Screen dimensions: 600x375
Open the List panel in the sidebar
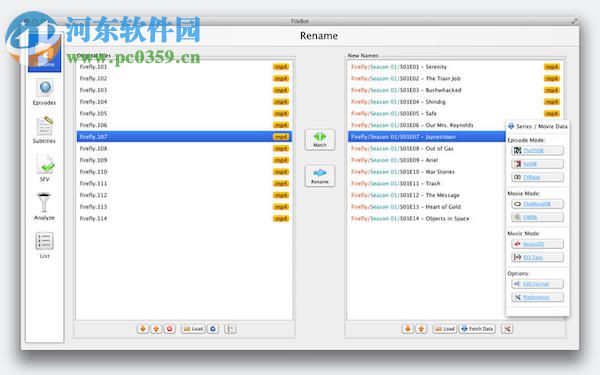(44, 245)
